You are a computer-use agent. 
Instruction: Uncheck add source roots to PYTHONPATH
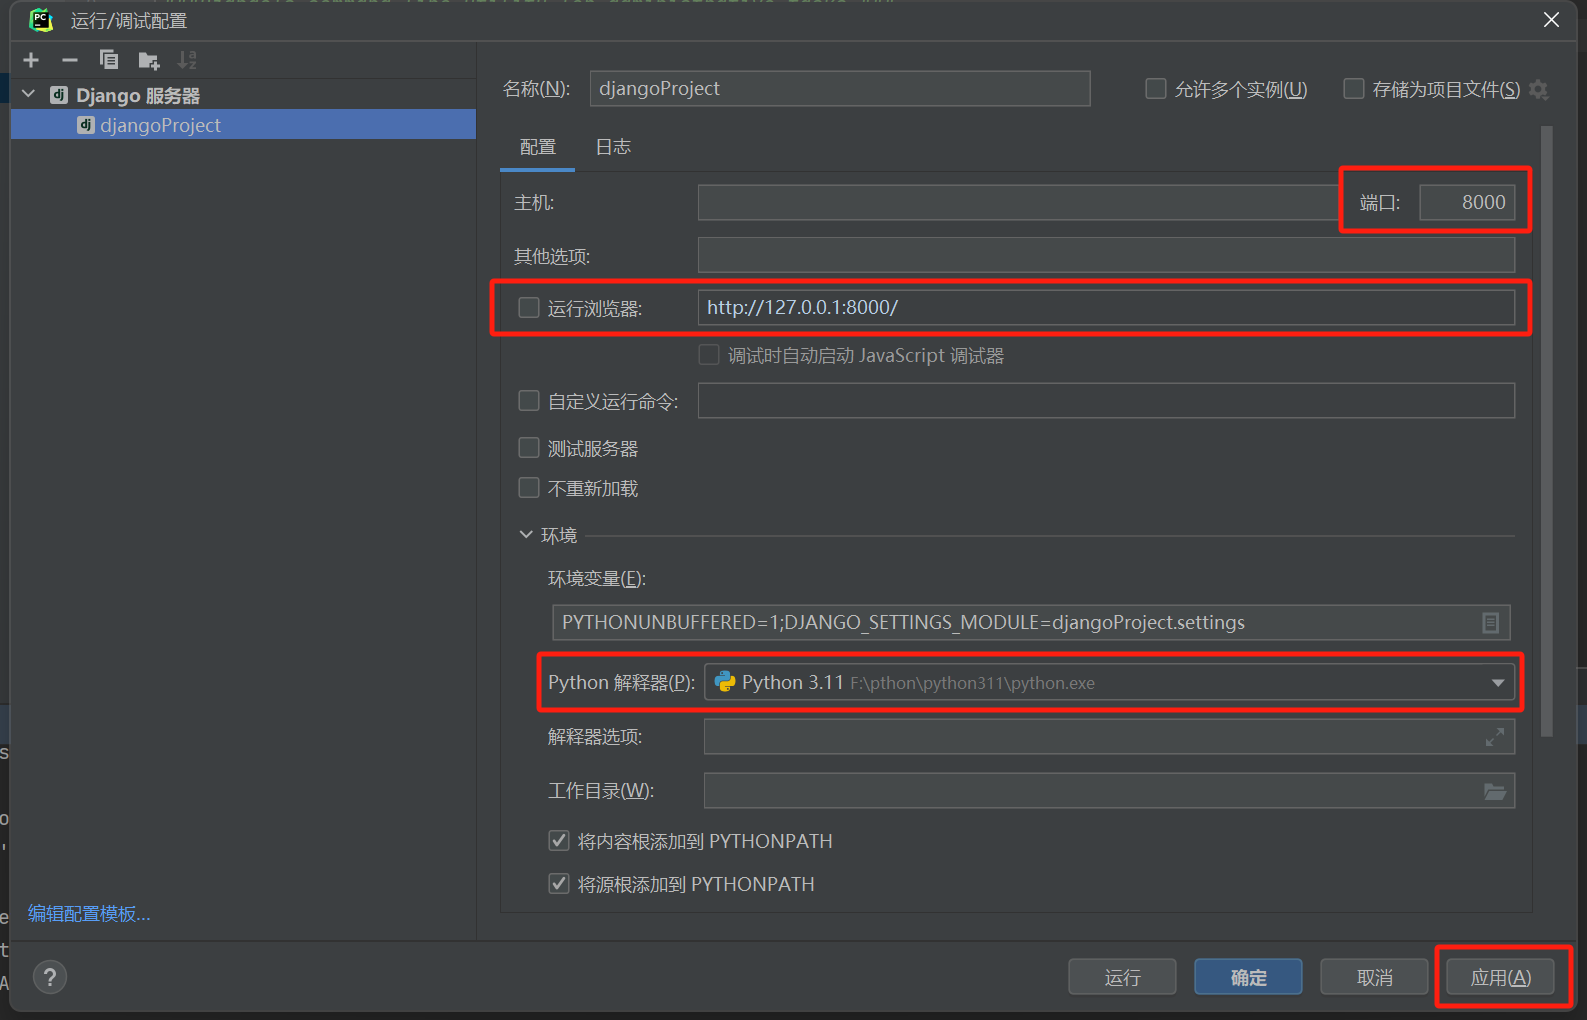559,884
